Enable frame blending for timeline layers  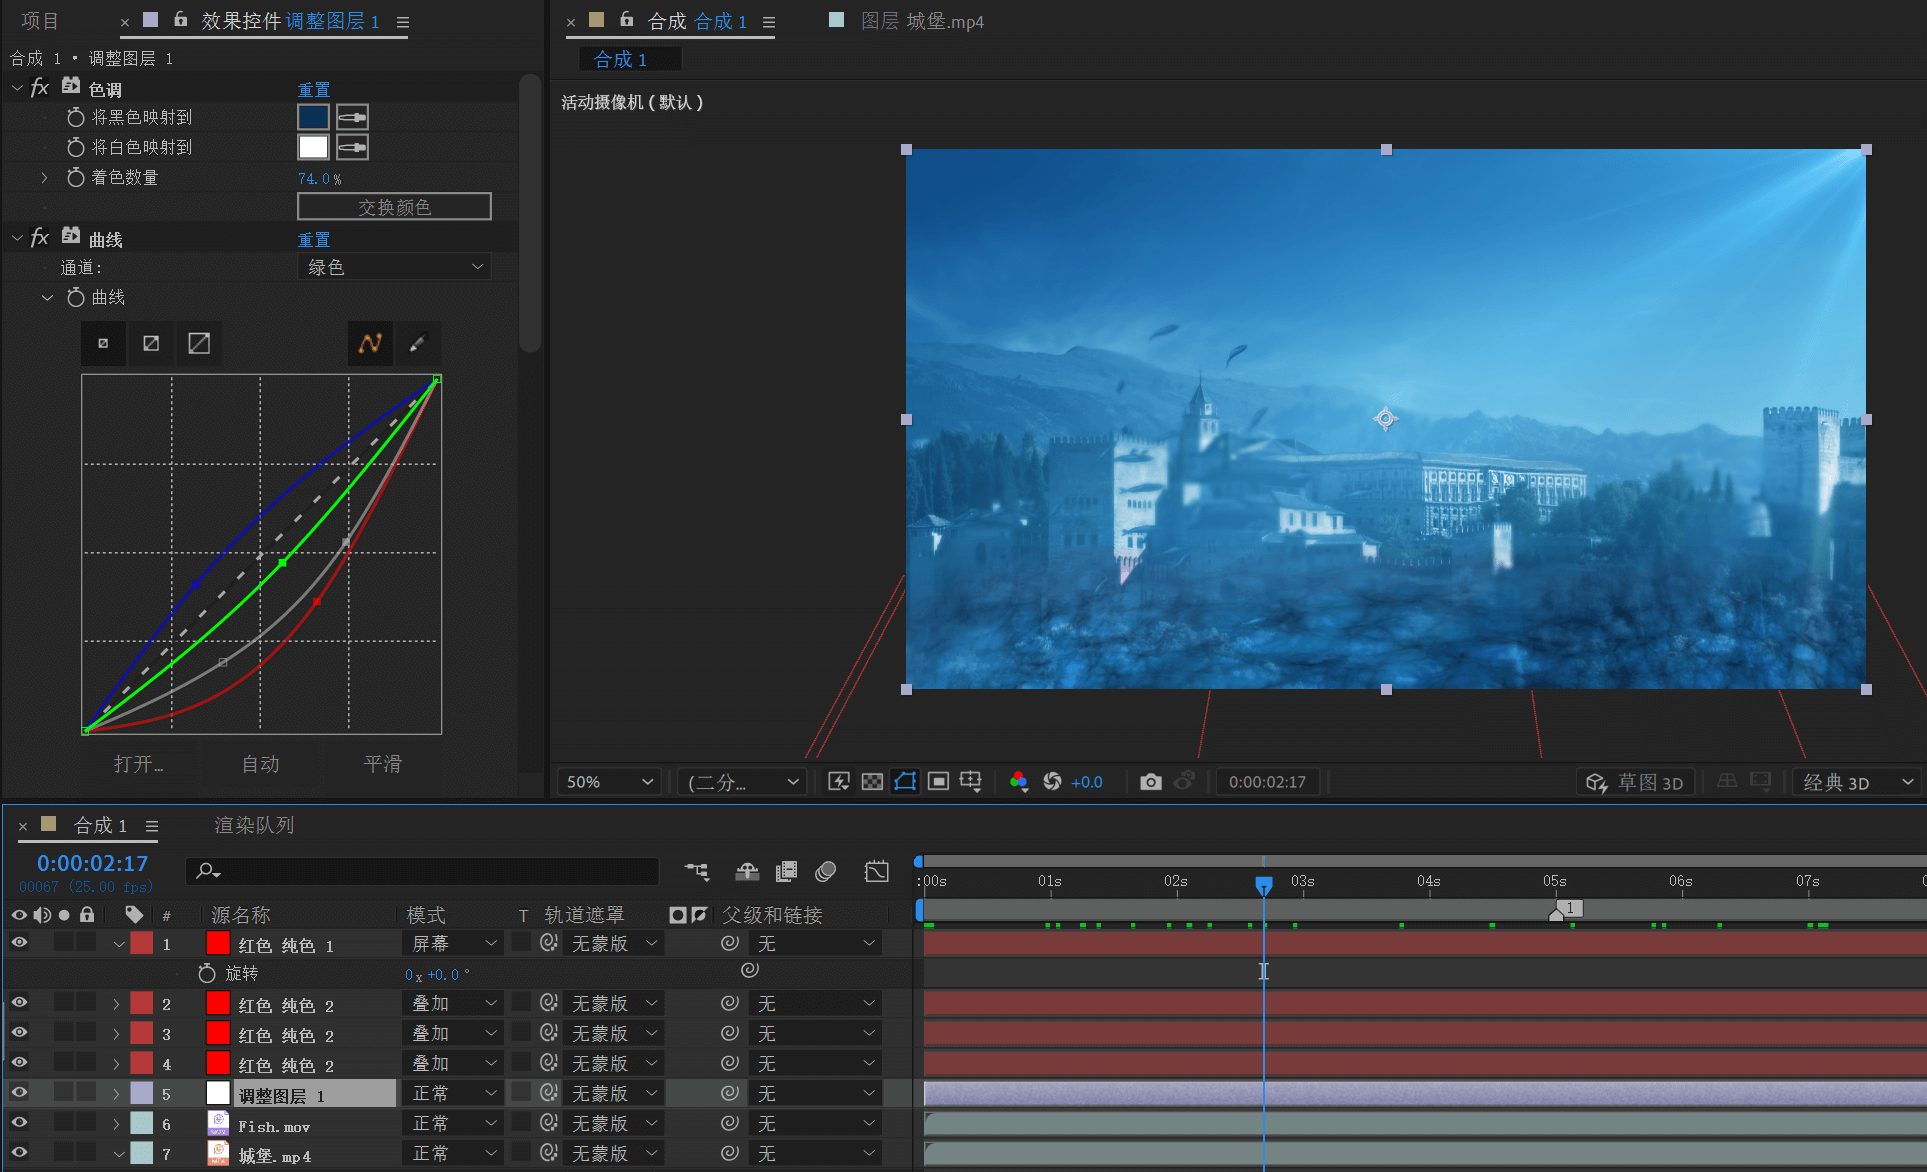[x=786, y=871]
